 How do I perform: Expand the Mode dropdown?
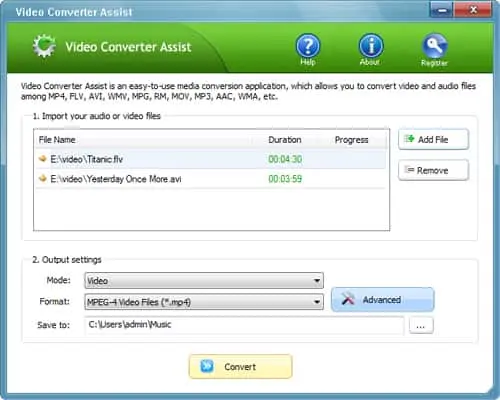tap(204, 280)
